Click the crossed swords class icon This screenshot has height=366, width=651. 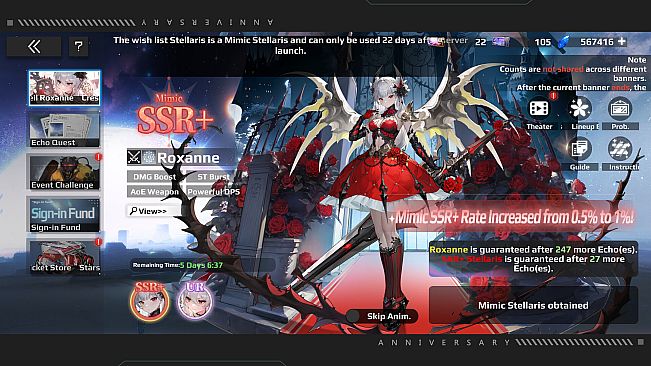click(134, 157)
